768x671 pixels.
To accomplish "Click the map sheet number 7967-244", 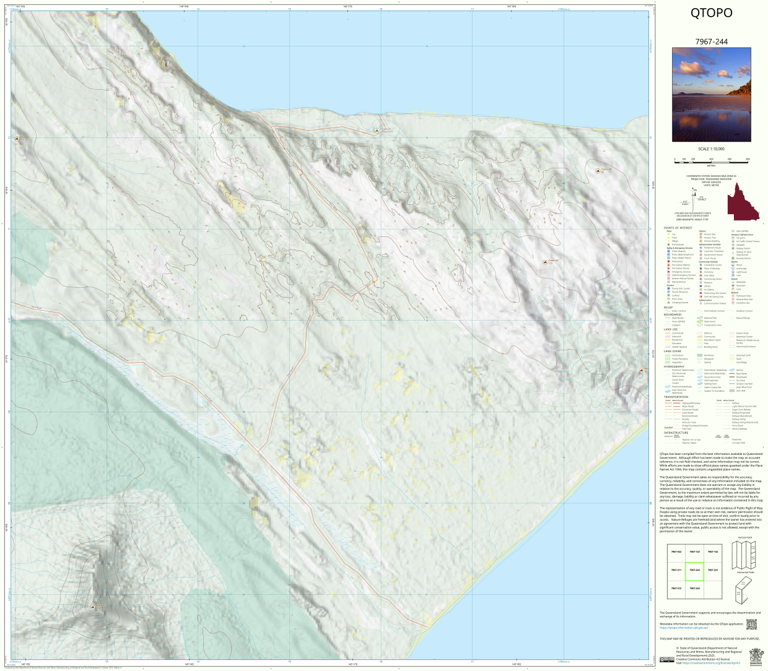I will tap(711, 42).
